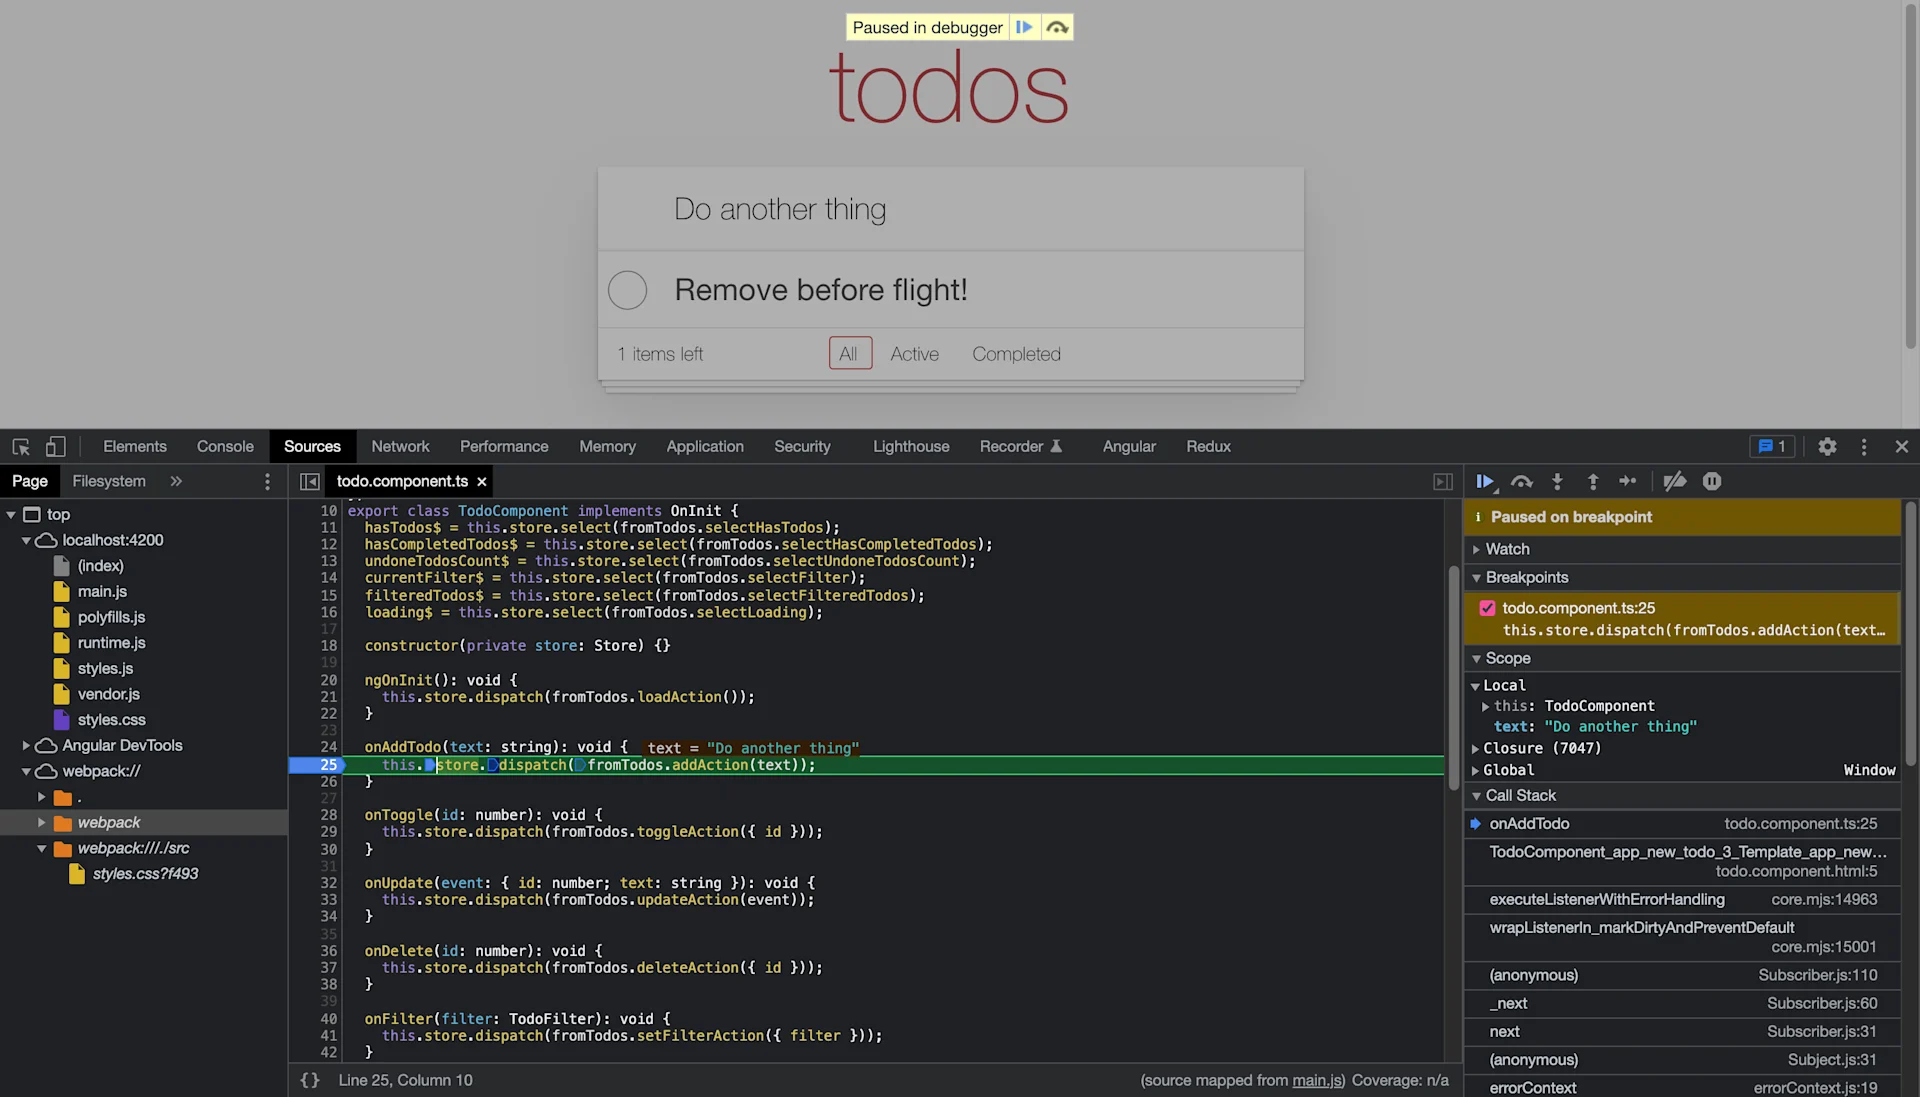Image resolution: width=1920 pixels, height=1097 pixels.
Task: Click the pretty-print braces icon in status bar
Action: click(310, 1080)
